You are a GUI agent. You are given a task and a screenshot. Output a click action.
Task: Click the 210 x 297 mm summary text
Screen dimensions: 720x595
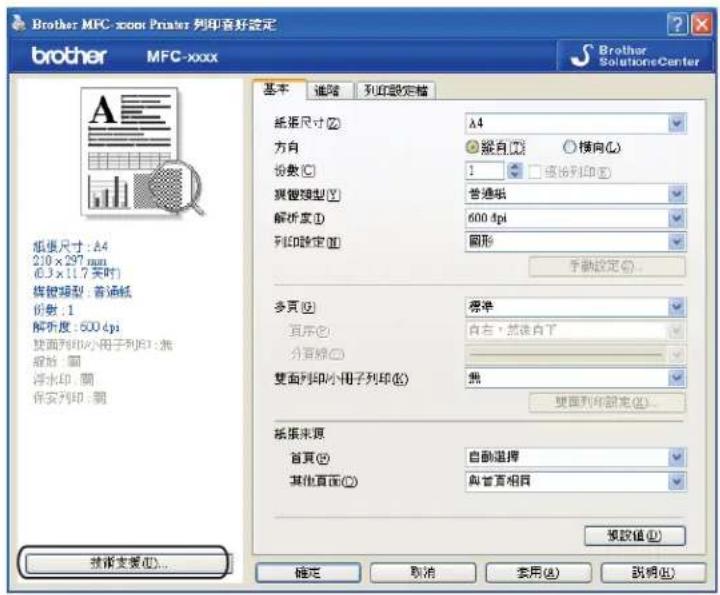(x=69, y=261)
